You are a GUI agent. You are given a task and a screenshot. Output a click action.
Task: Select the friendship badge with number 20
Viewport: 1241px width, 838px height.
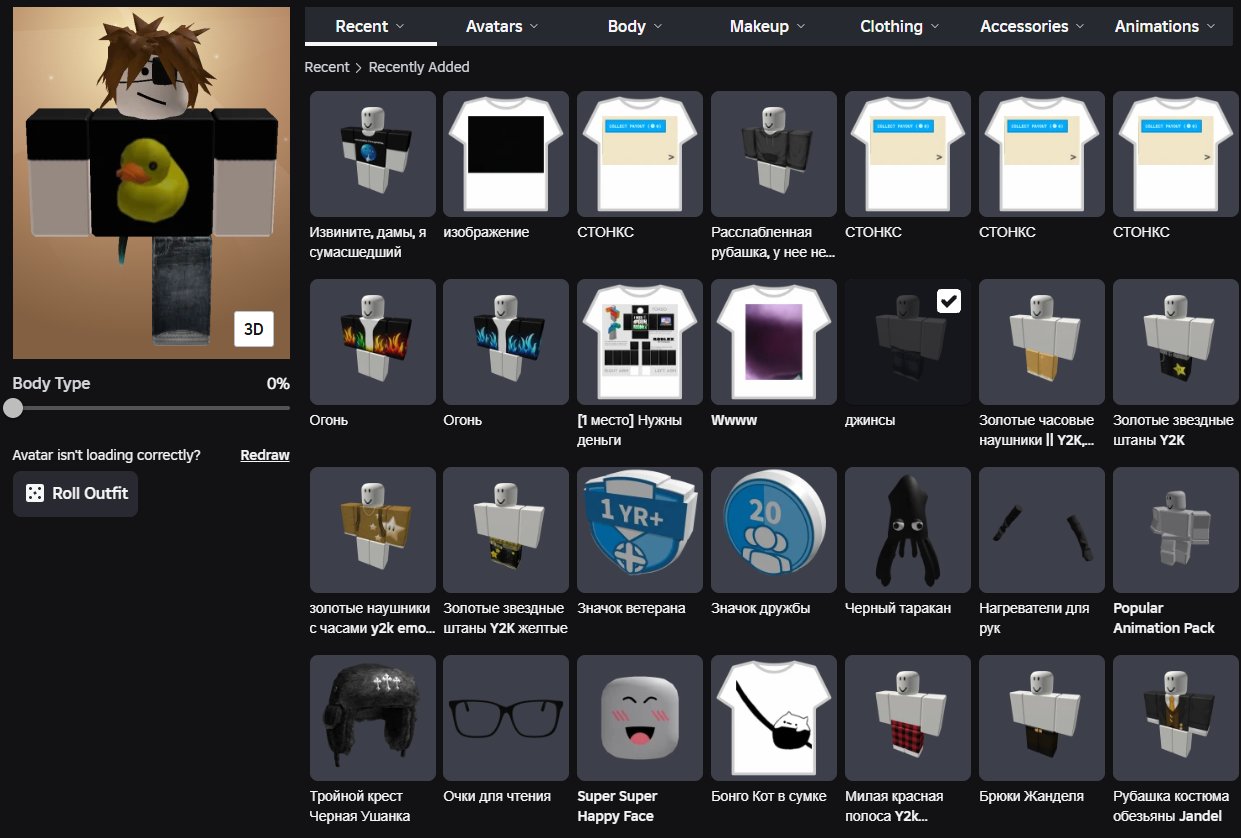[x=774, y=530]
